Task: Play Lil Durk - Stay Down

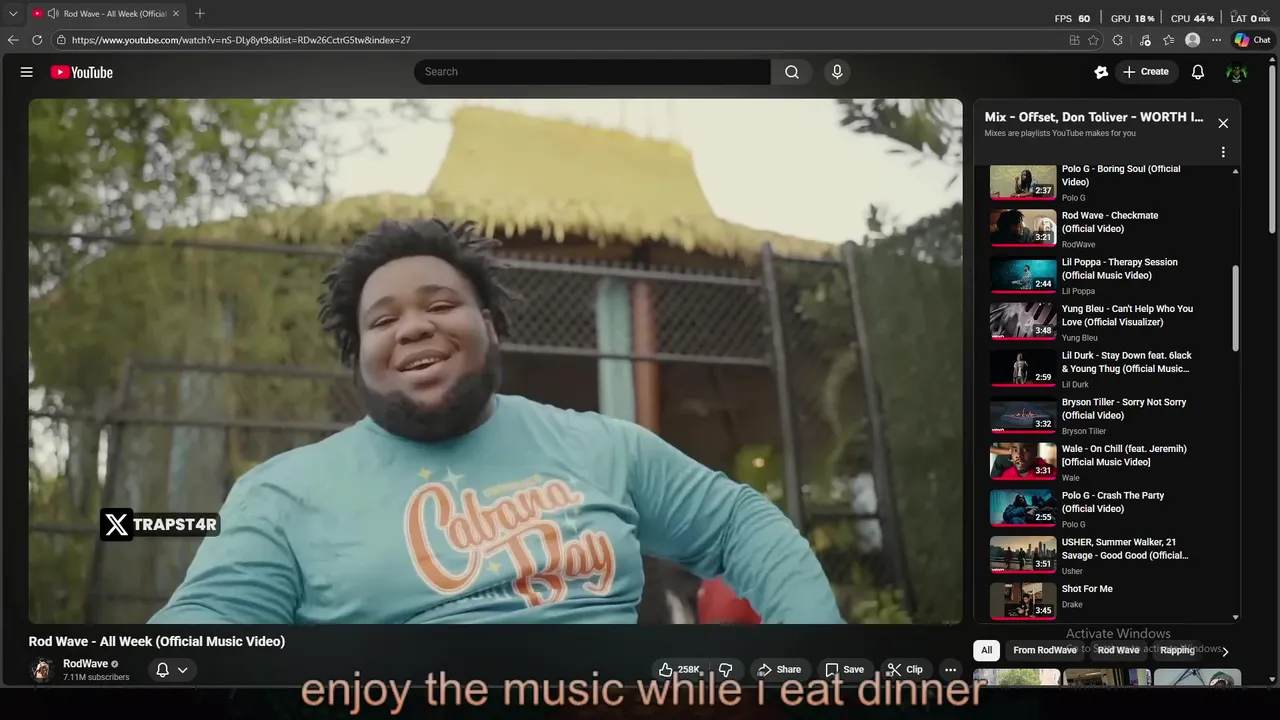Action: click(x=1106, y=369)
